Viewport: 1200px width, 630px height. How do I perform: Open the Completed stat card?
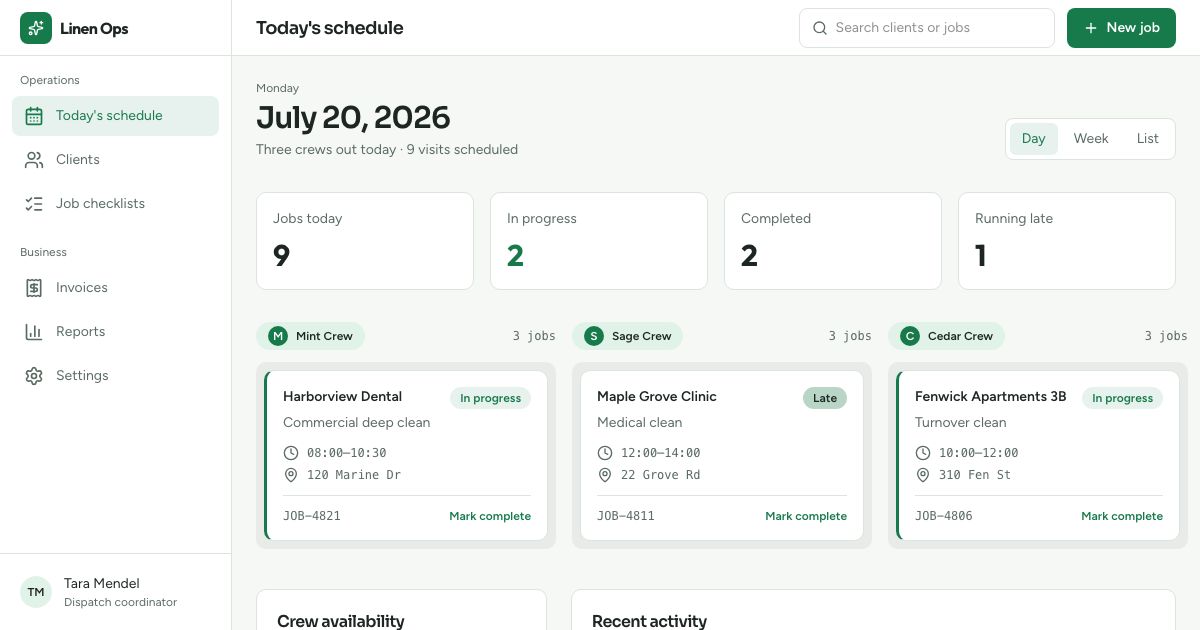pos(833,241)
